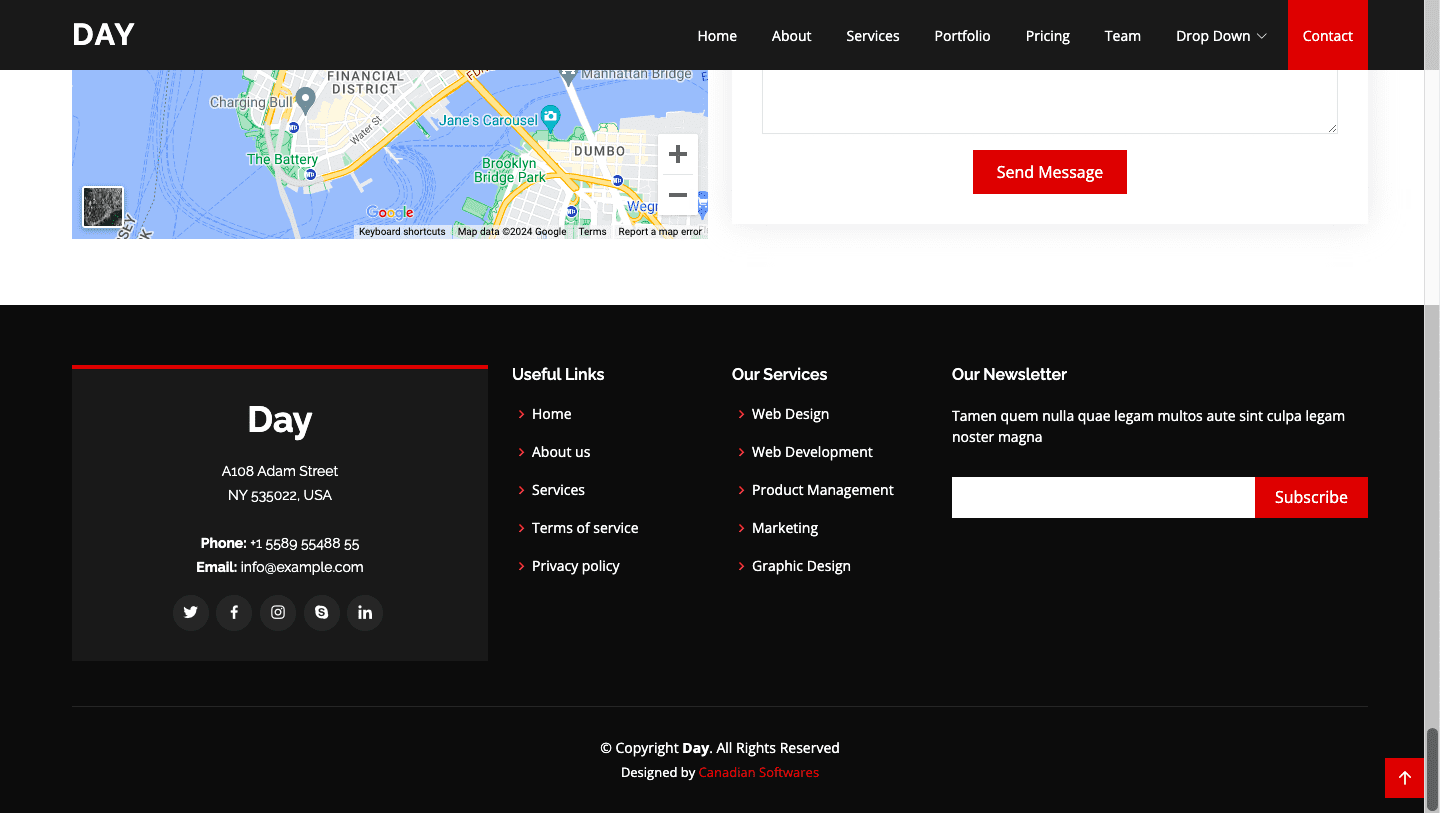Open the Instagram social icon
Screen dimensions: 1440x813
278,613
